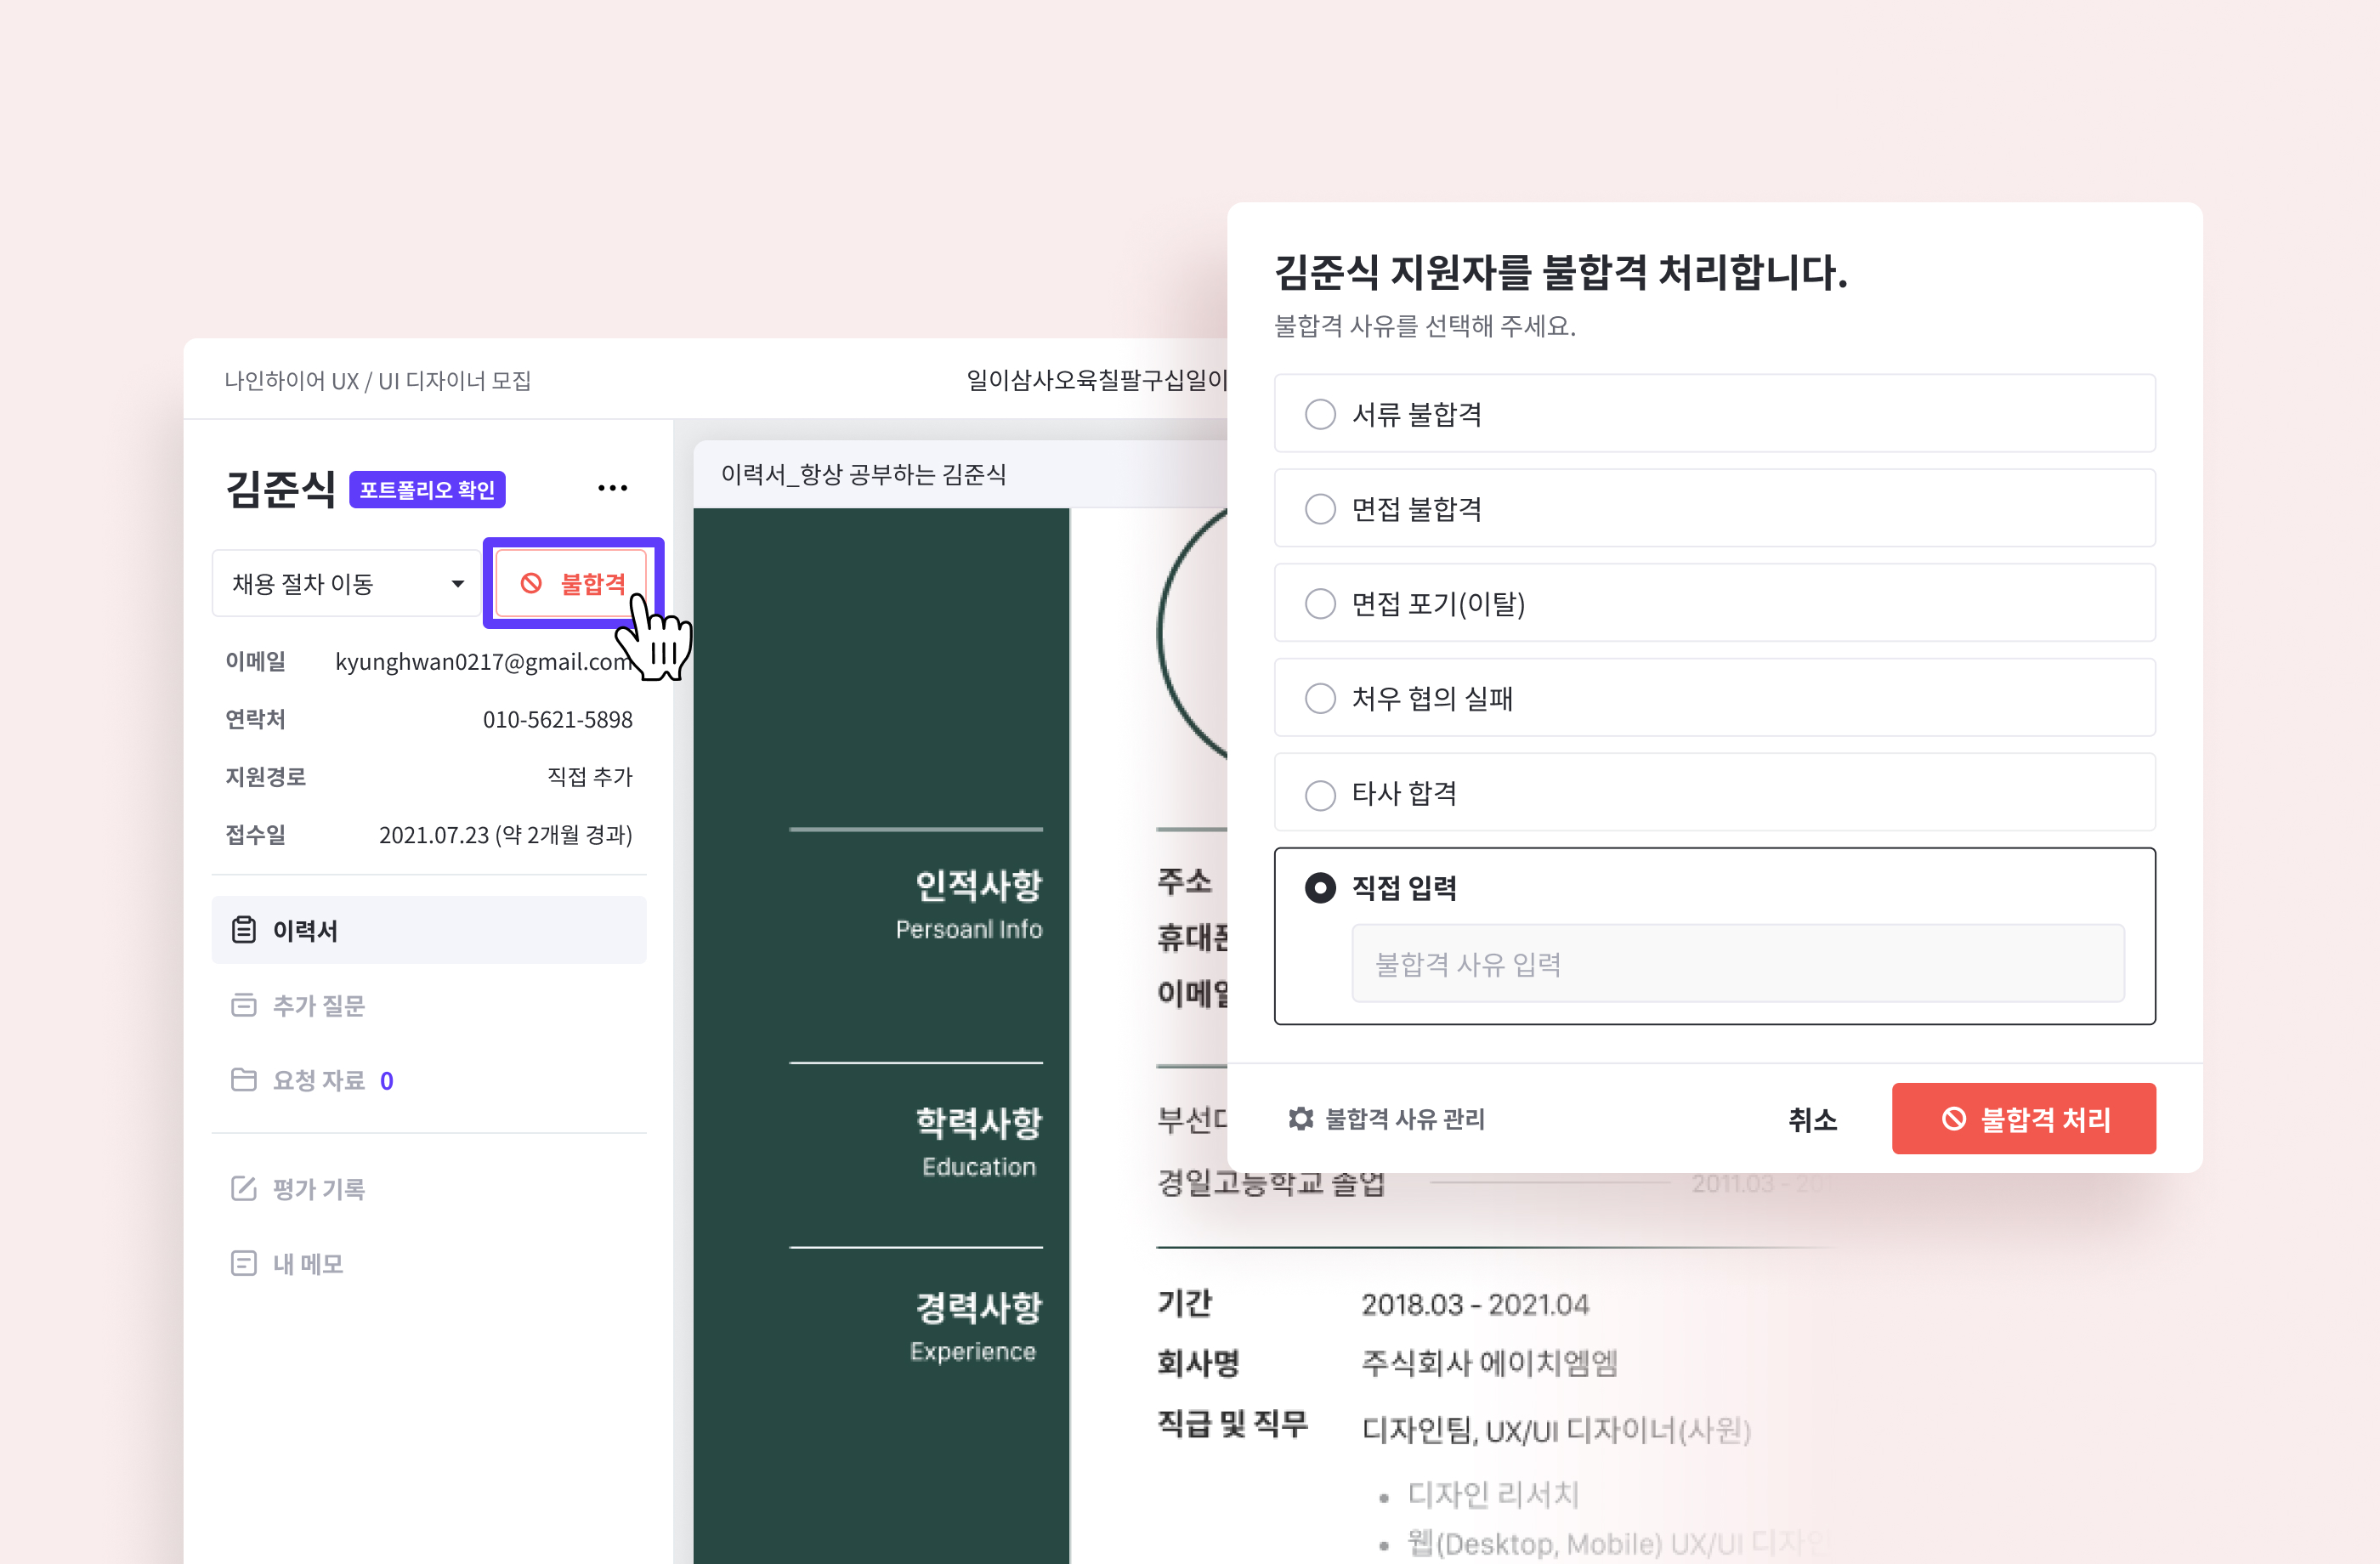Click the 학력사항 Education resume section

pos(979,1141)
